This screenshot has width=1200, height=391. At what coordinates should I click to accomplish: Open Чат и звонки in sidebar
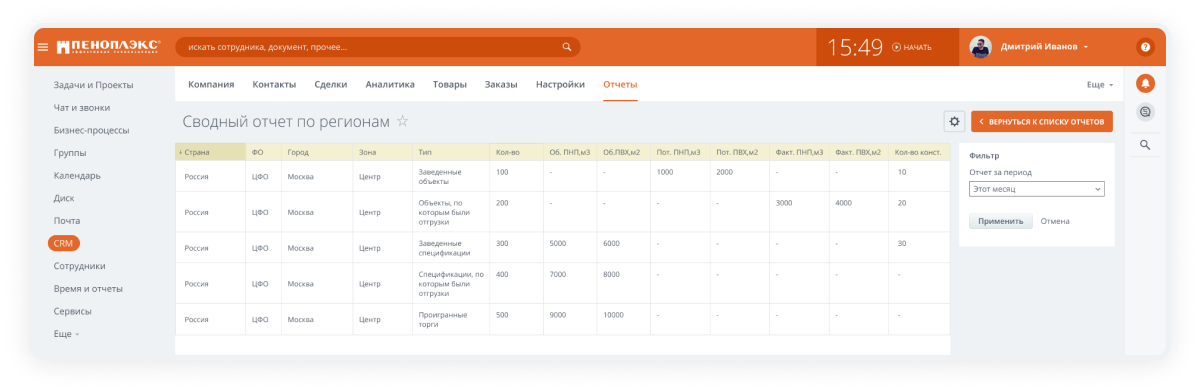click(82, 107)
